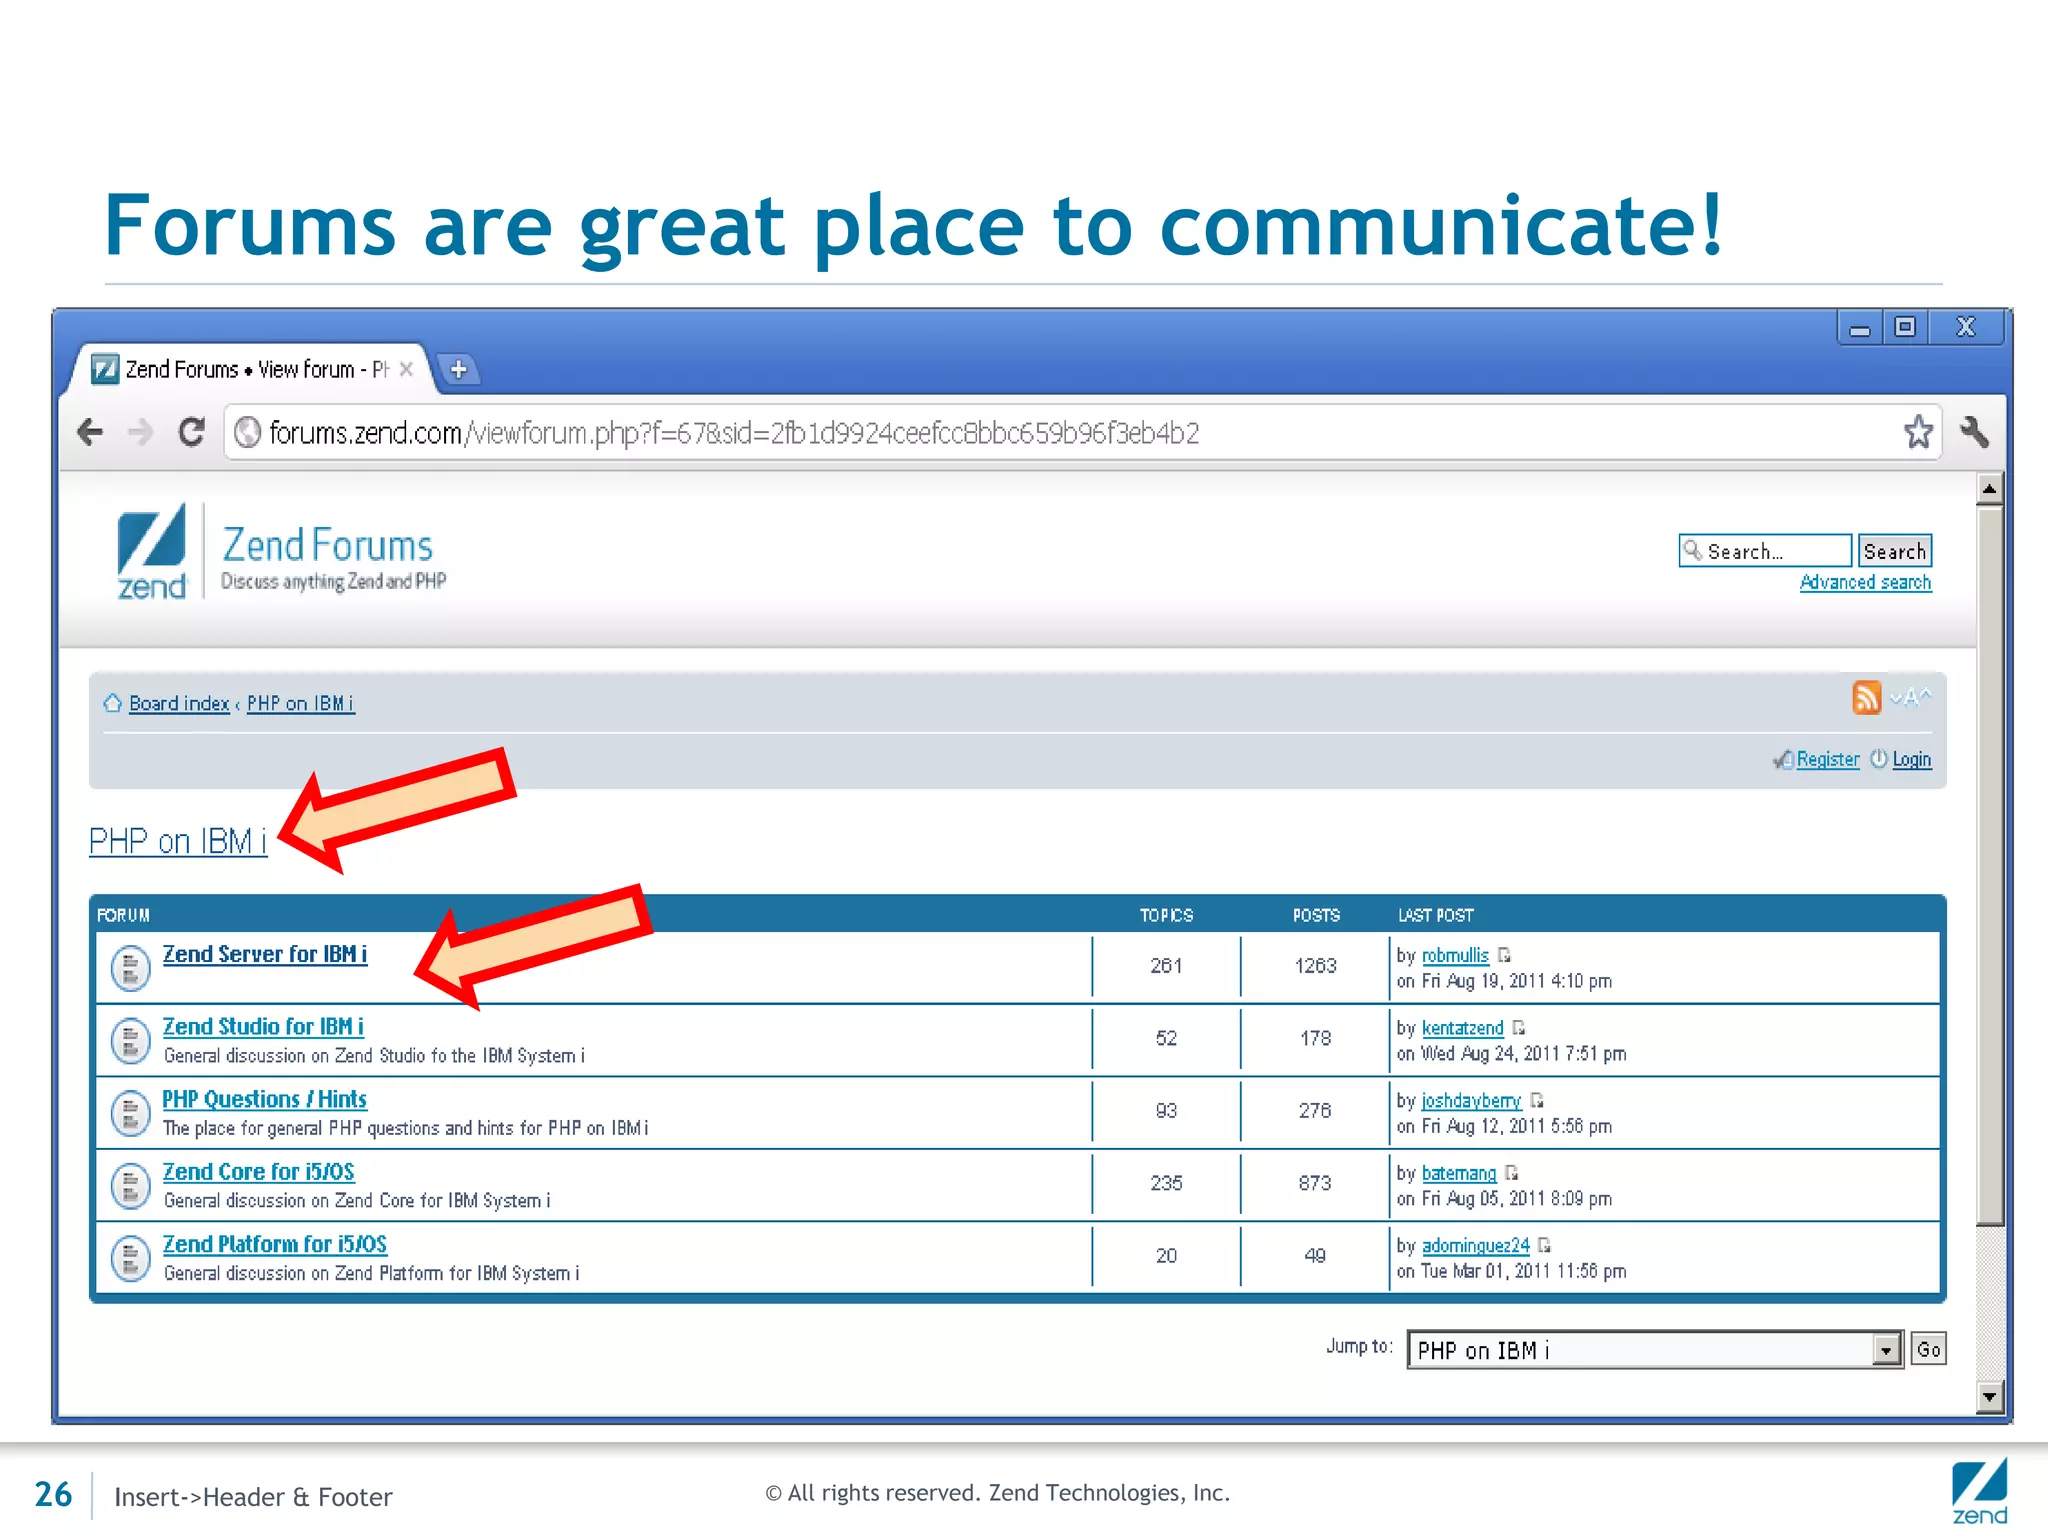The height and width of the screenshot is (1536, 2048).
Task: Open joshdayberry user profile link
Action: [x=1471, y=1100]
